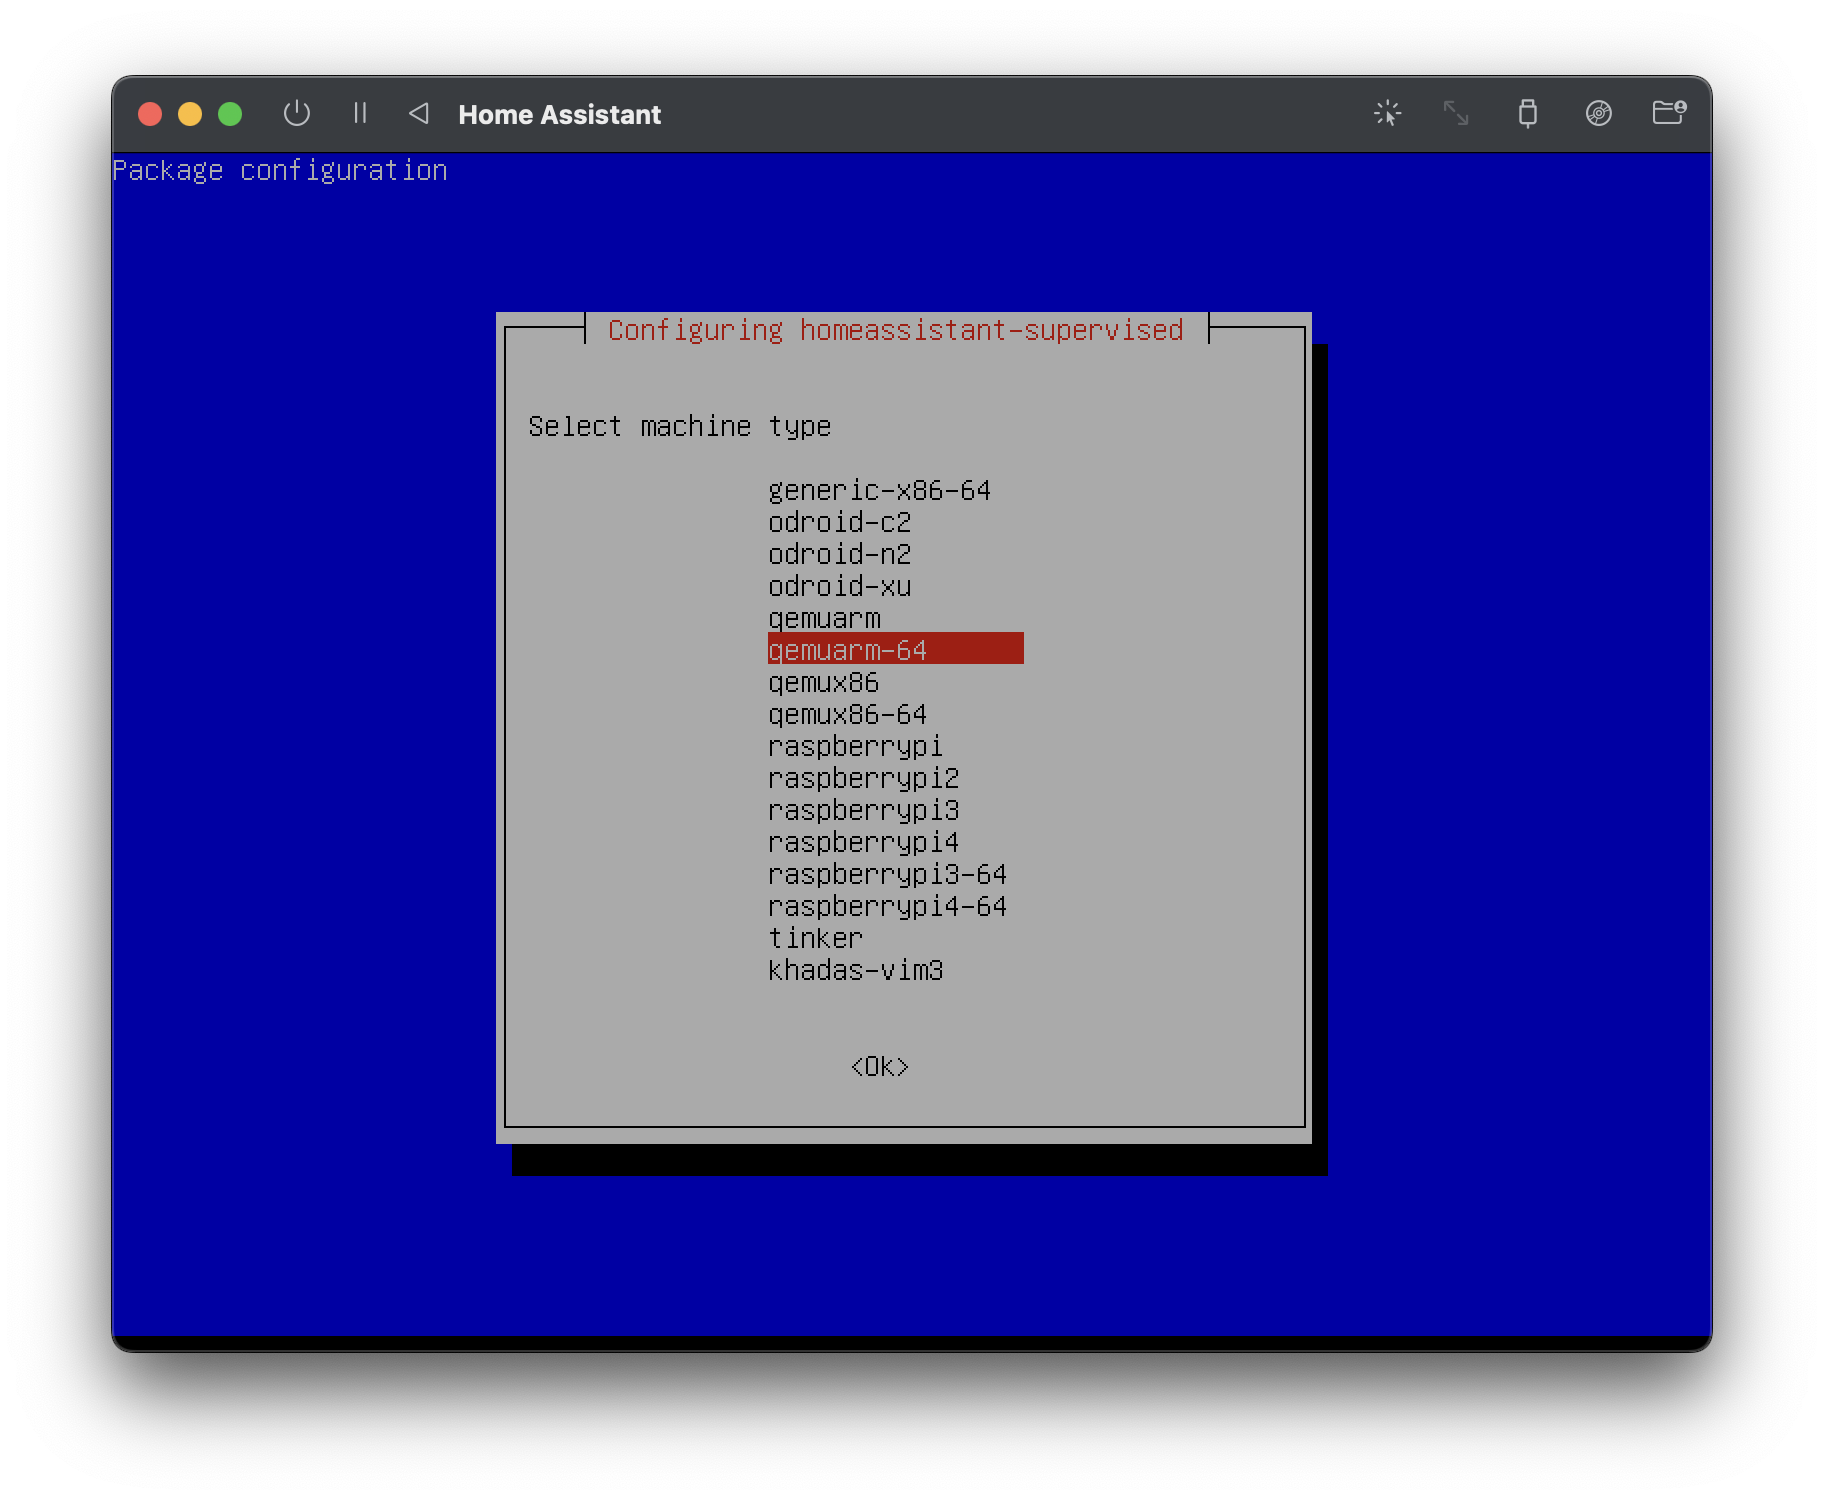This screenshot has height=1500, width=1824.
Task: Click the resize display arrows icon
Action: pos(1456,113)
